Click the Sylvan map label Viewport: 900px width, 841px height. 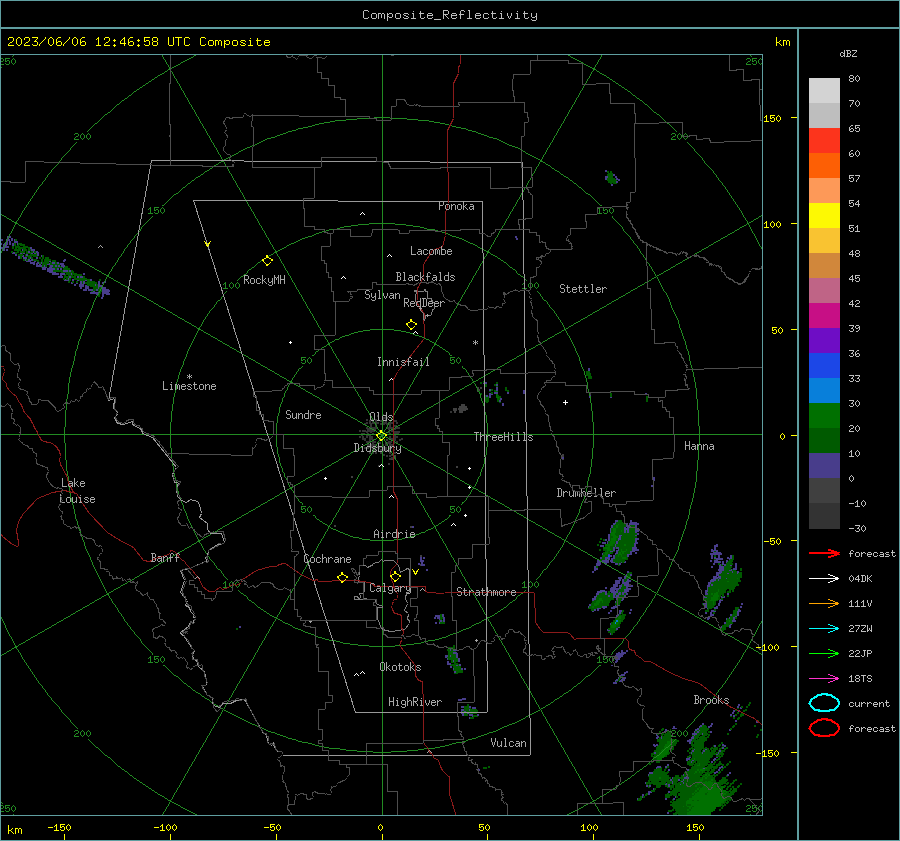click(x=382, y=295)
